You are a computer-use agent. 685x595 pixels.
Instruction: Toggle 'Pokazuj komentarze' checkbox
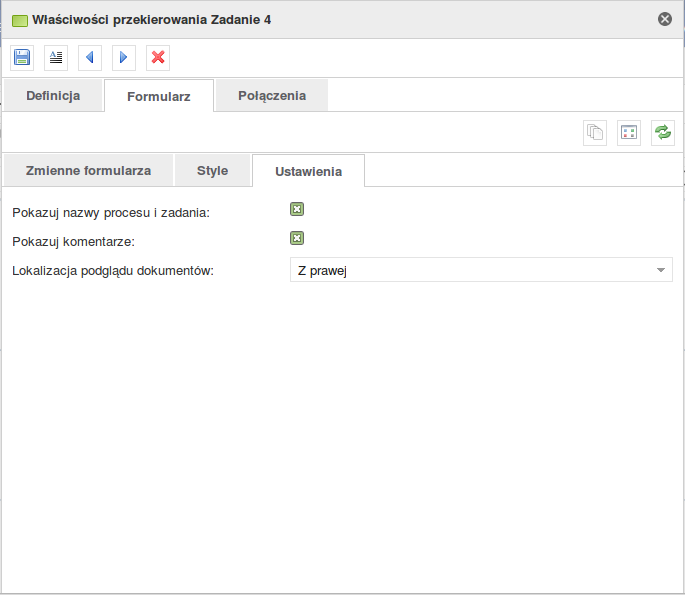coord(297,239)
